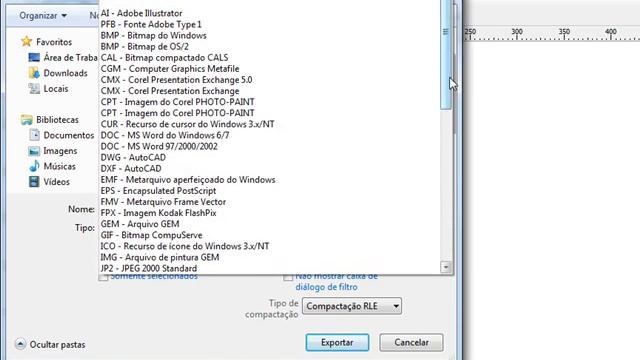Toggle Somente selecionados checkbox

coord(103,277)
